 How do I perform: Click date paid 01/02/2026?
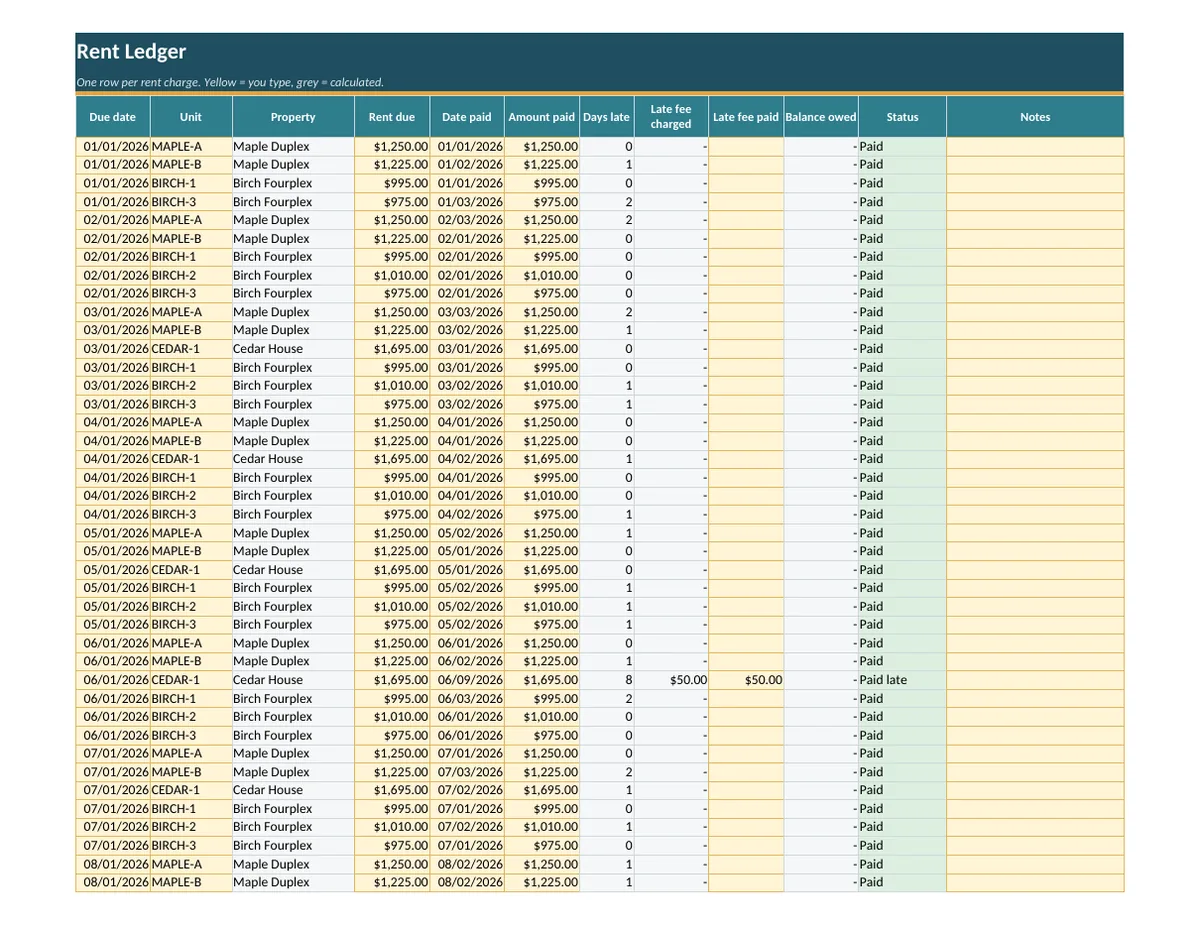coord(467,164)
